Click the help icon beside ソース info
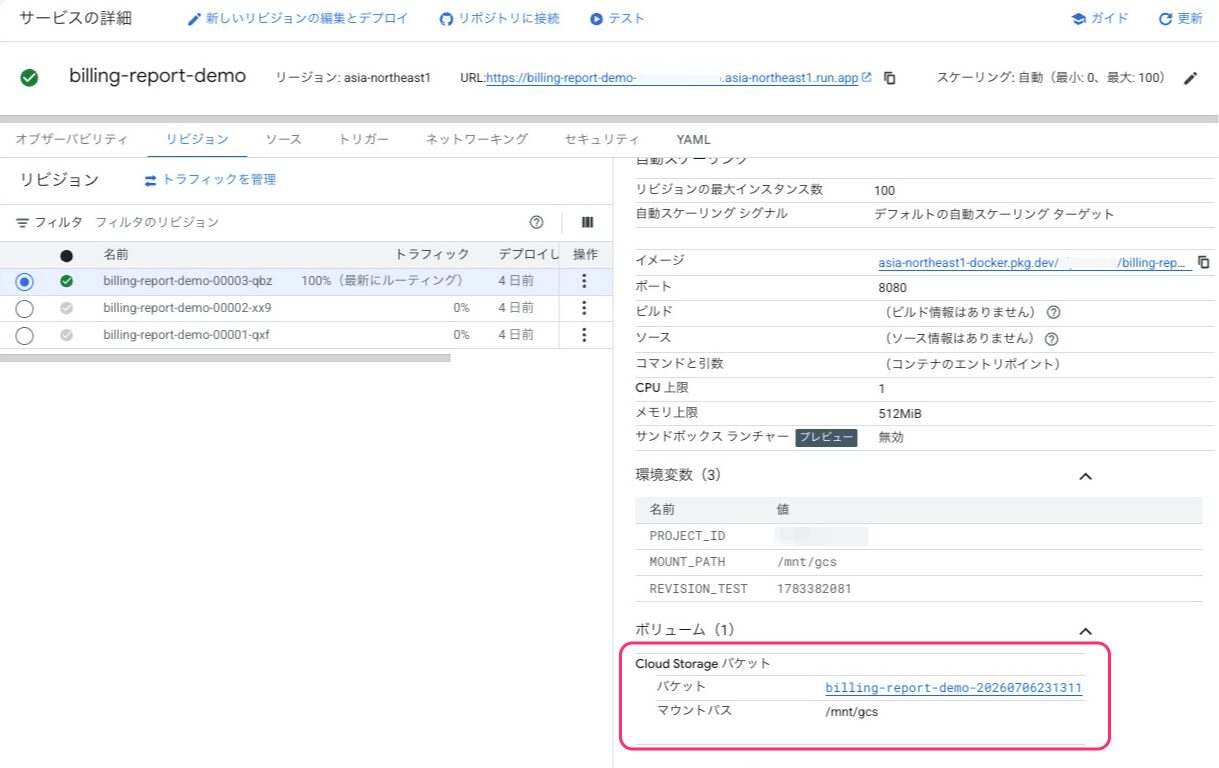This screenshot has width=1219, height=768. pyautogui.click(x=1052, y=339)
